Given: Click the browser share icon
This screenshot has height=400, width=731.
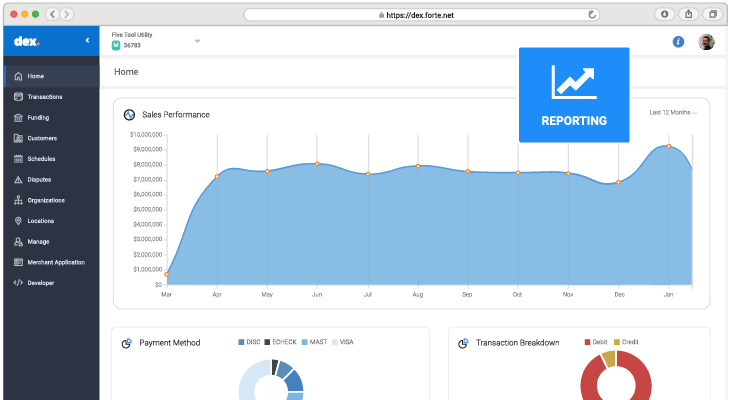Looking at the screenshot, I should 689,14.
